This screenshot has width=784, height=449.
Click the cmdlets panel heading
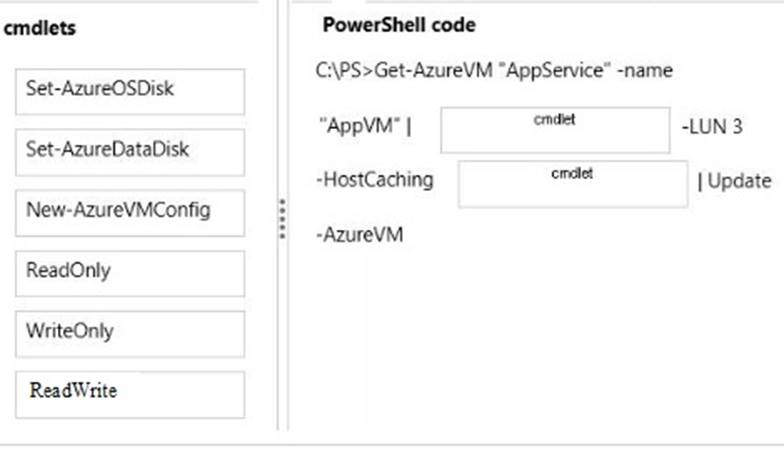[x=40, y=29]
